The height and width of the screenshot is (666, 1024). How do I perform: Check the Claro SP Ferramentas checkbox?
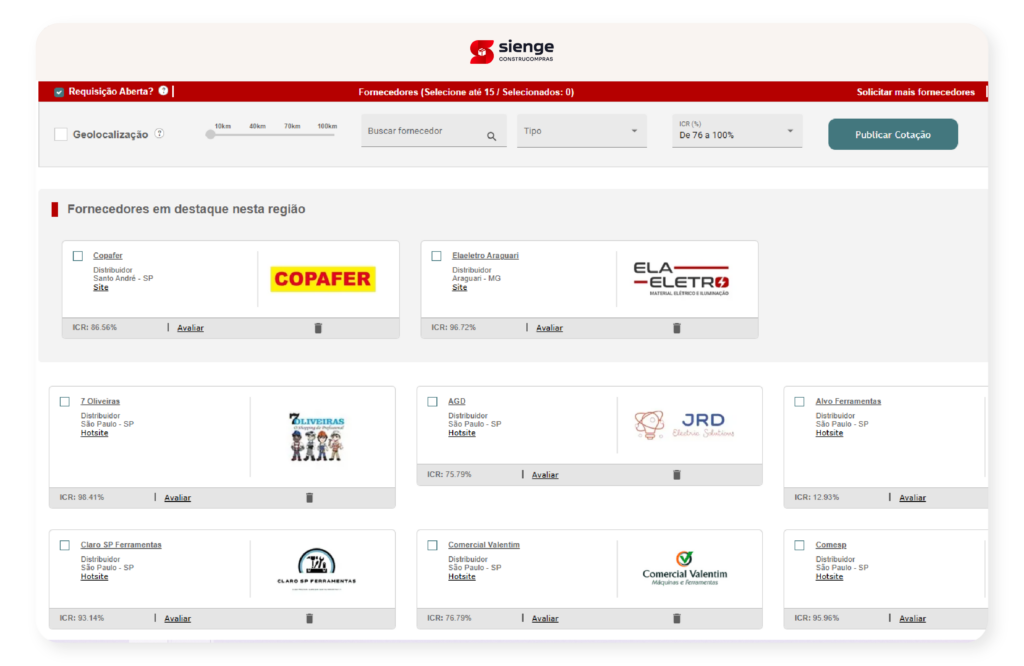click(x=65, y=545)
